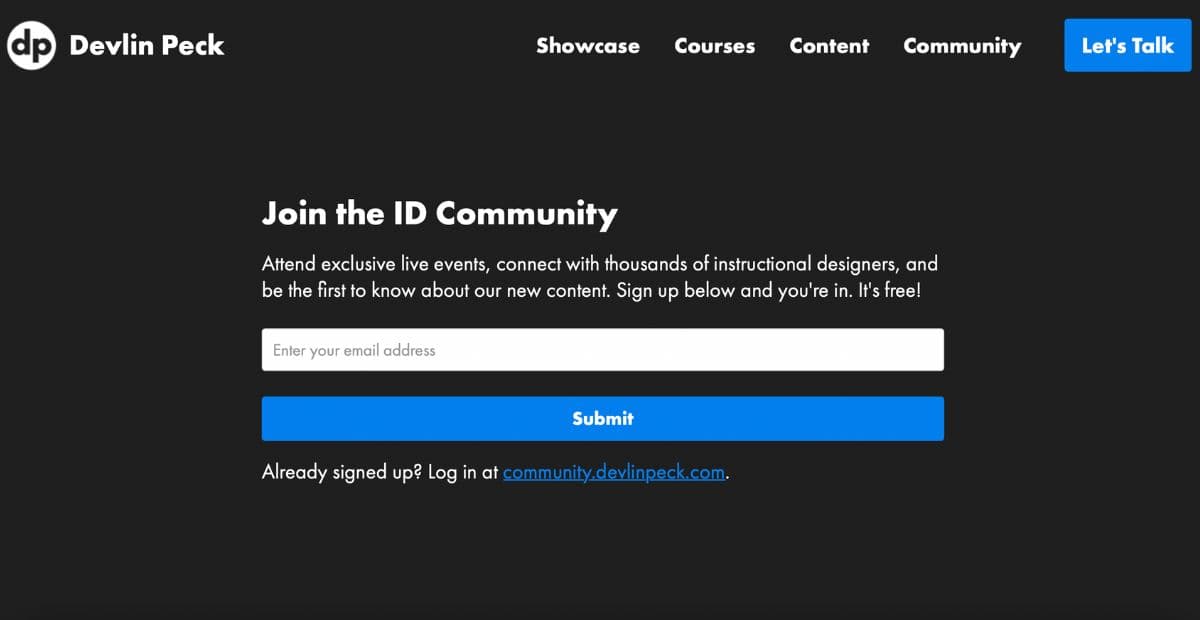
Task: Click the Log in at text
Action: click(463, 472)
